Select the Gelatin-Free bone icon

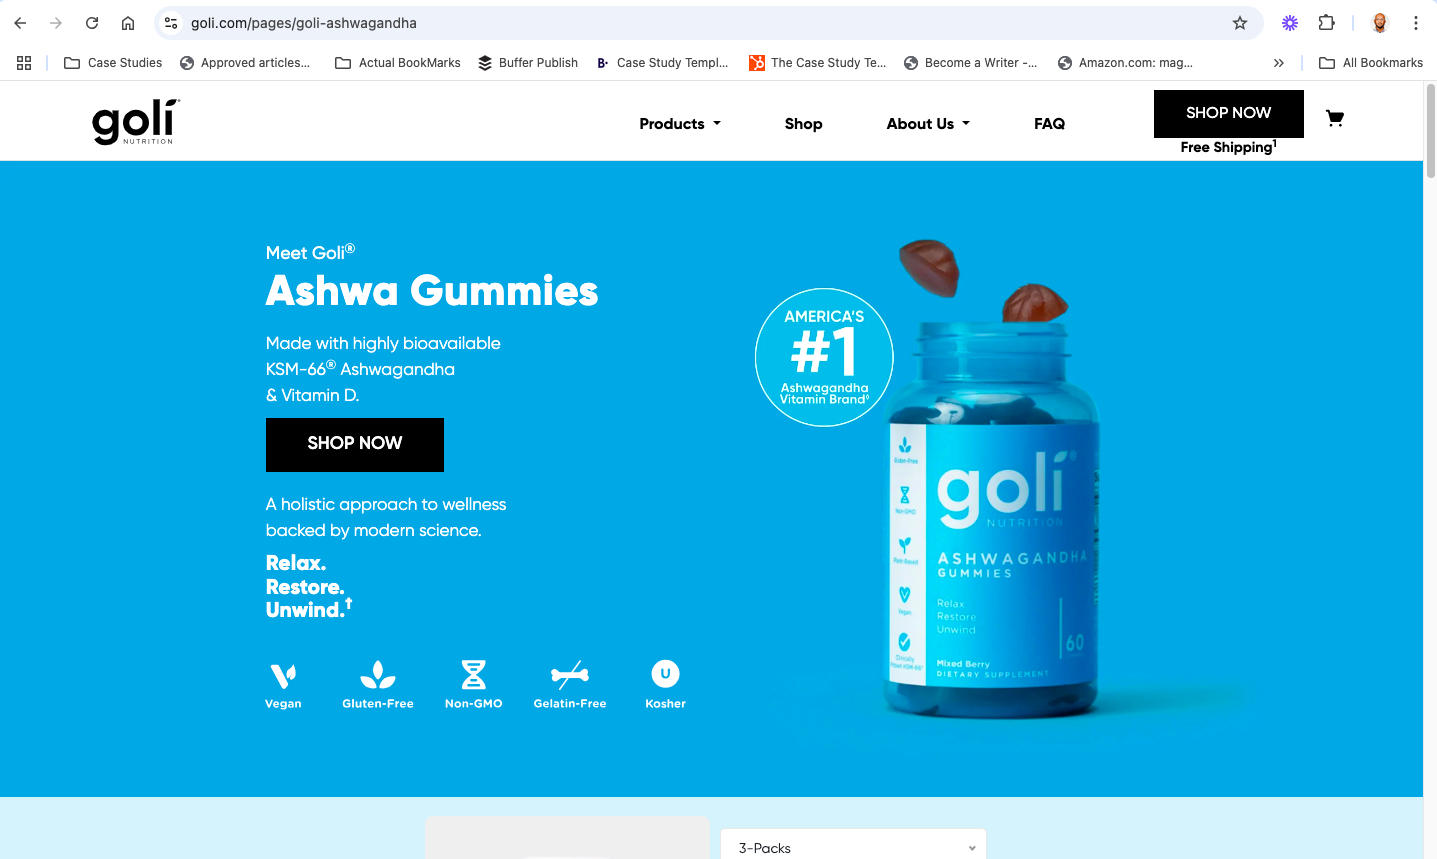point(570,675)
